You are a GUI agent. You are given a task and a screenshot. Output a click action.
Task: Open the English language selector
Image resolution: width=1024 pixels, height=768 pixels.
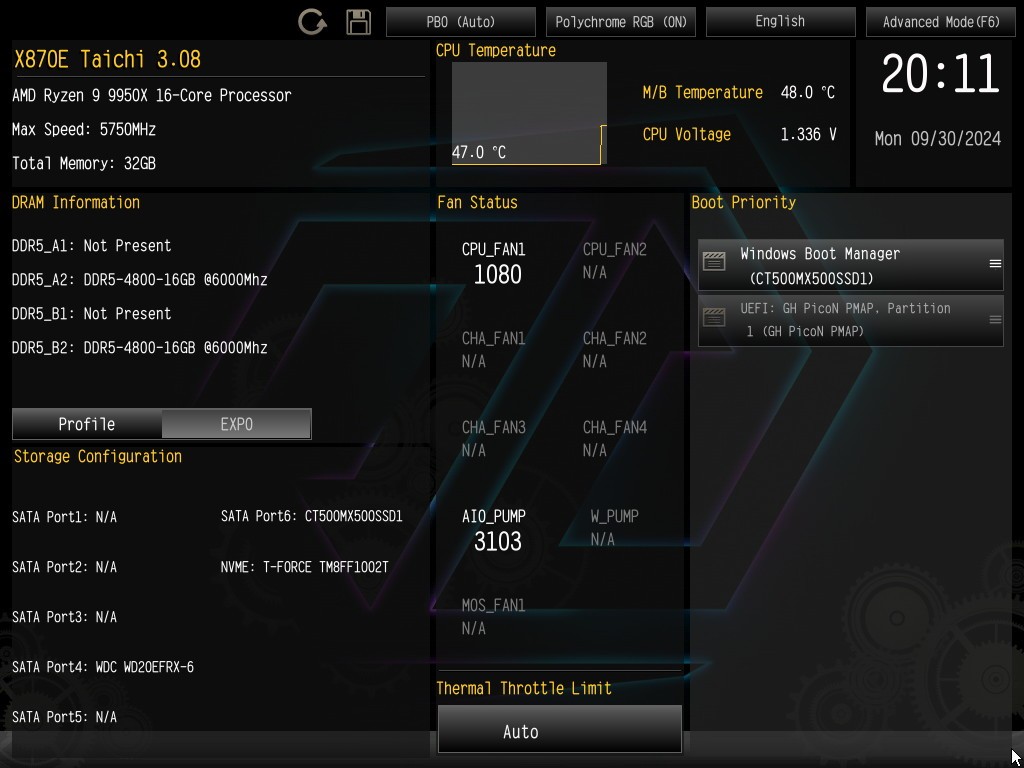click(780, 22)
